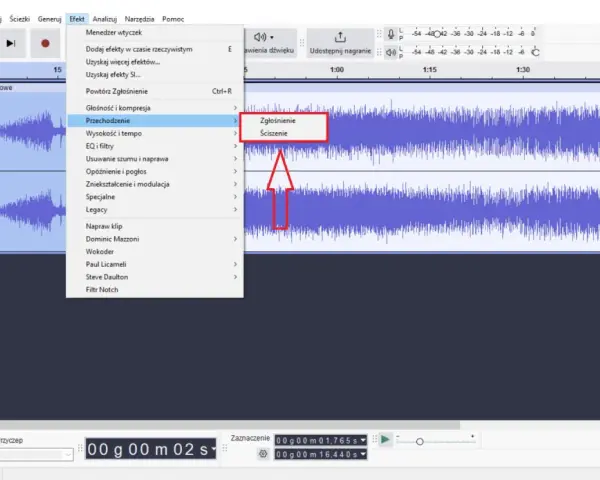Click the horizontal scrollbar
Image resolution: width=600 pixels, height=480 pixels.
(x=230, y=425)
